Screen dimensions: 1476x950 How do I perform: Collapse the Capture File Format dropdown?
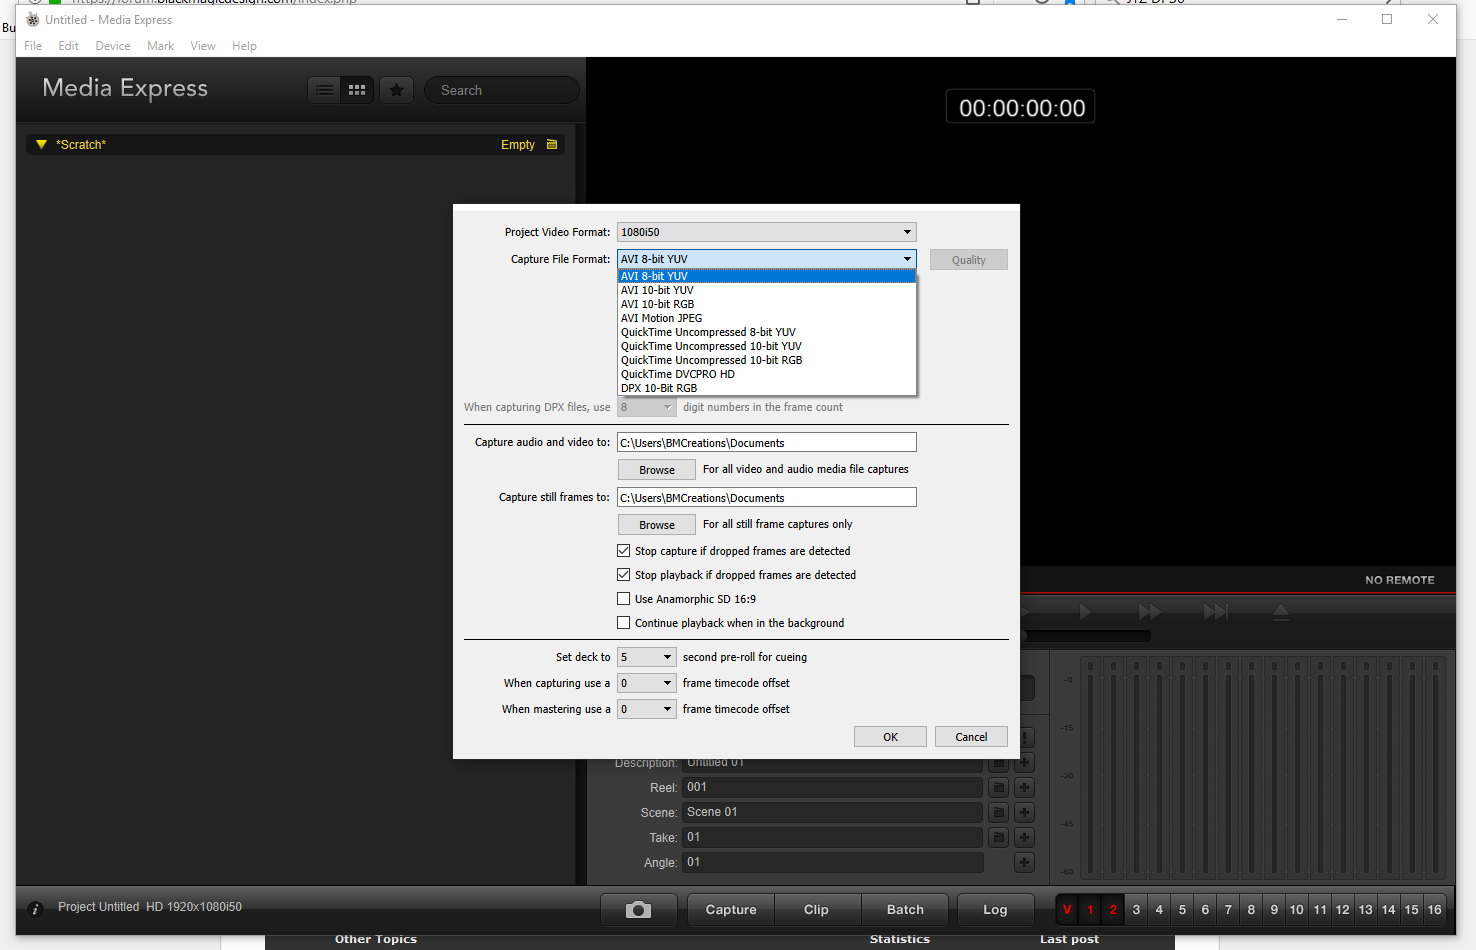pos(766,259)
